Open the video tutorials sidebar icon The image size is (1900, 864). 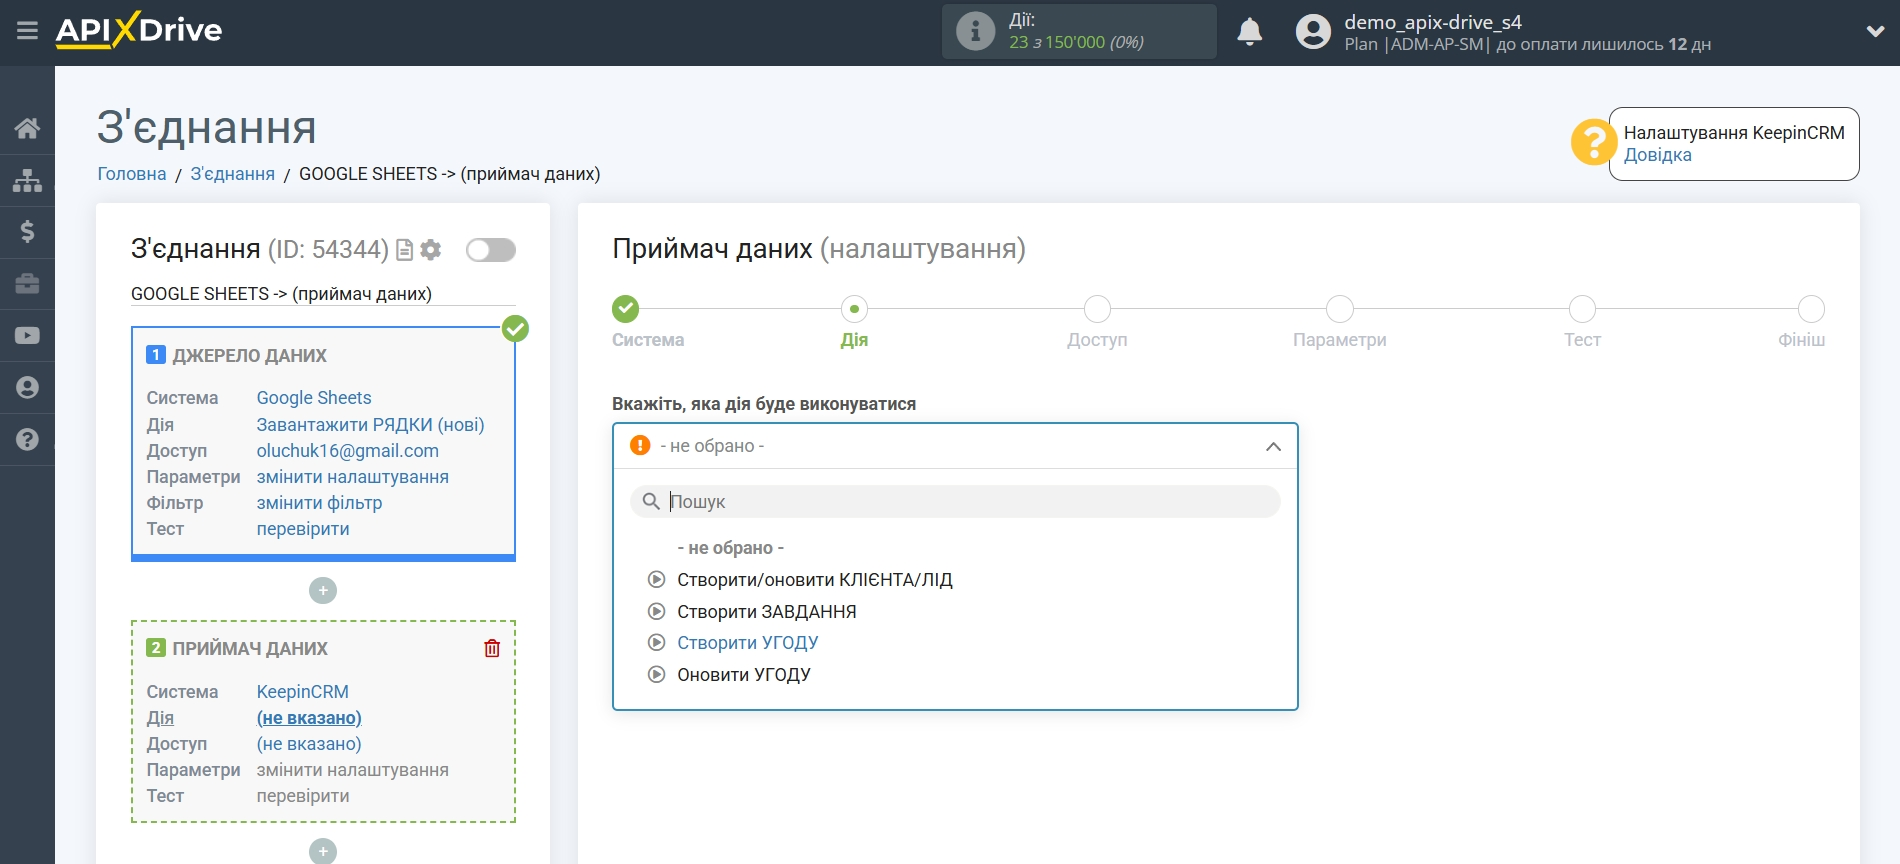coord(27,336)
